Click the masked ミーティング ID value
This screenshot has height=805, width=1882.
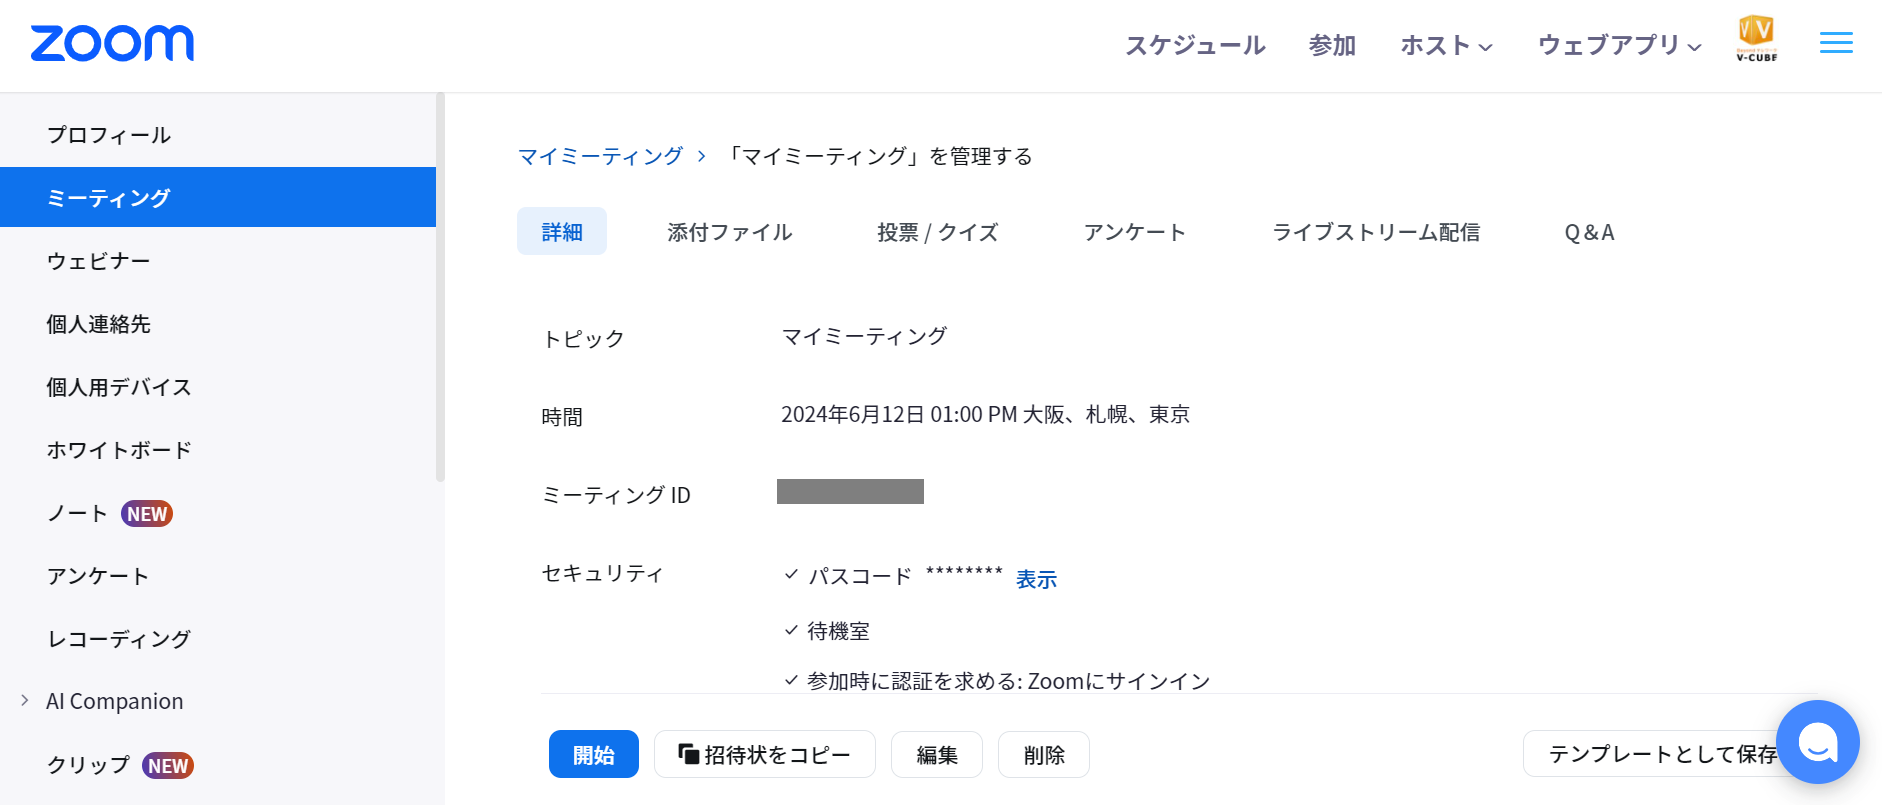850,491
